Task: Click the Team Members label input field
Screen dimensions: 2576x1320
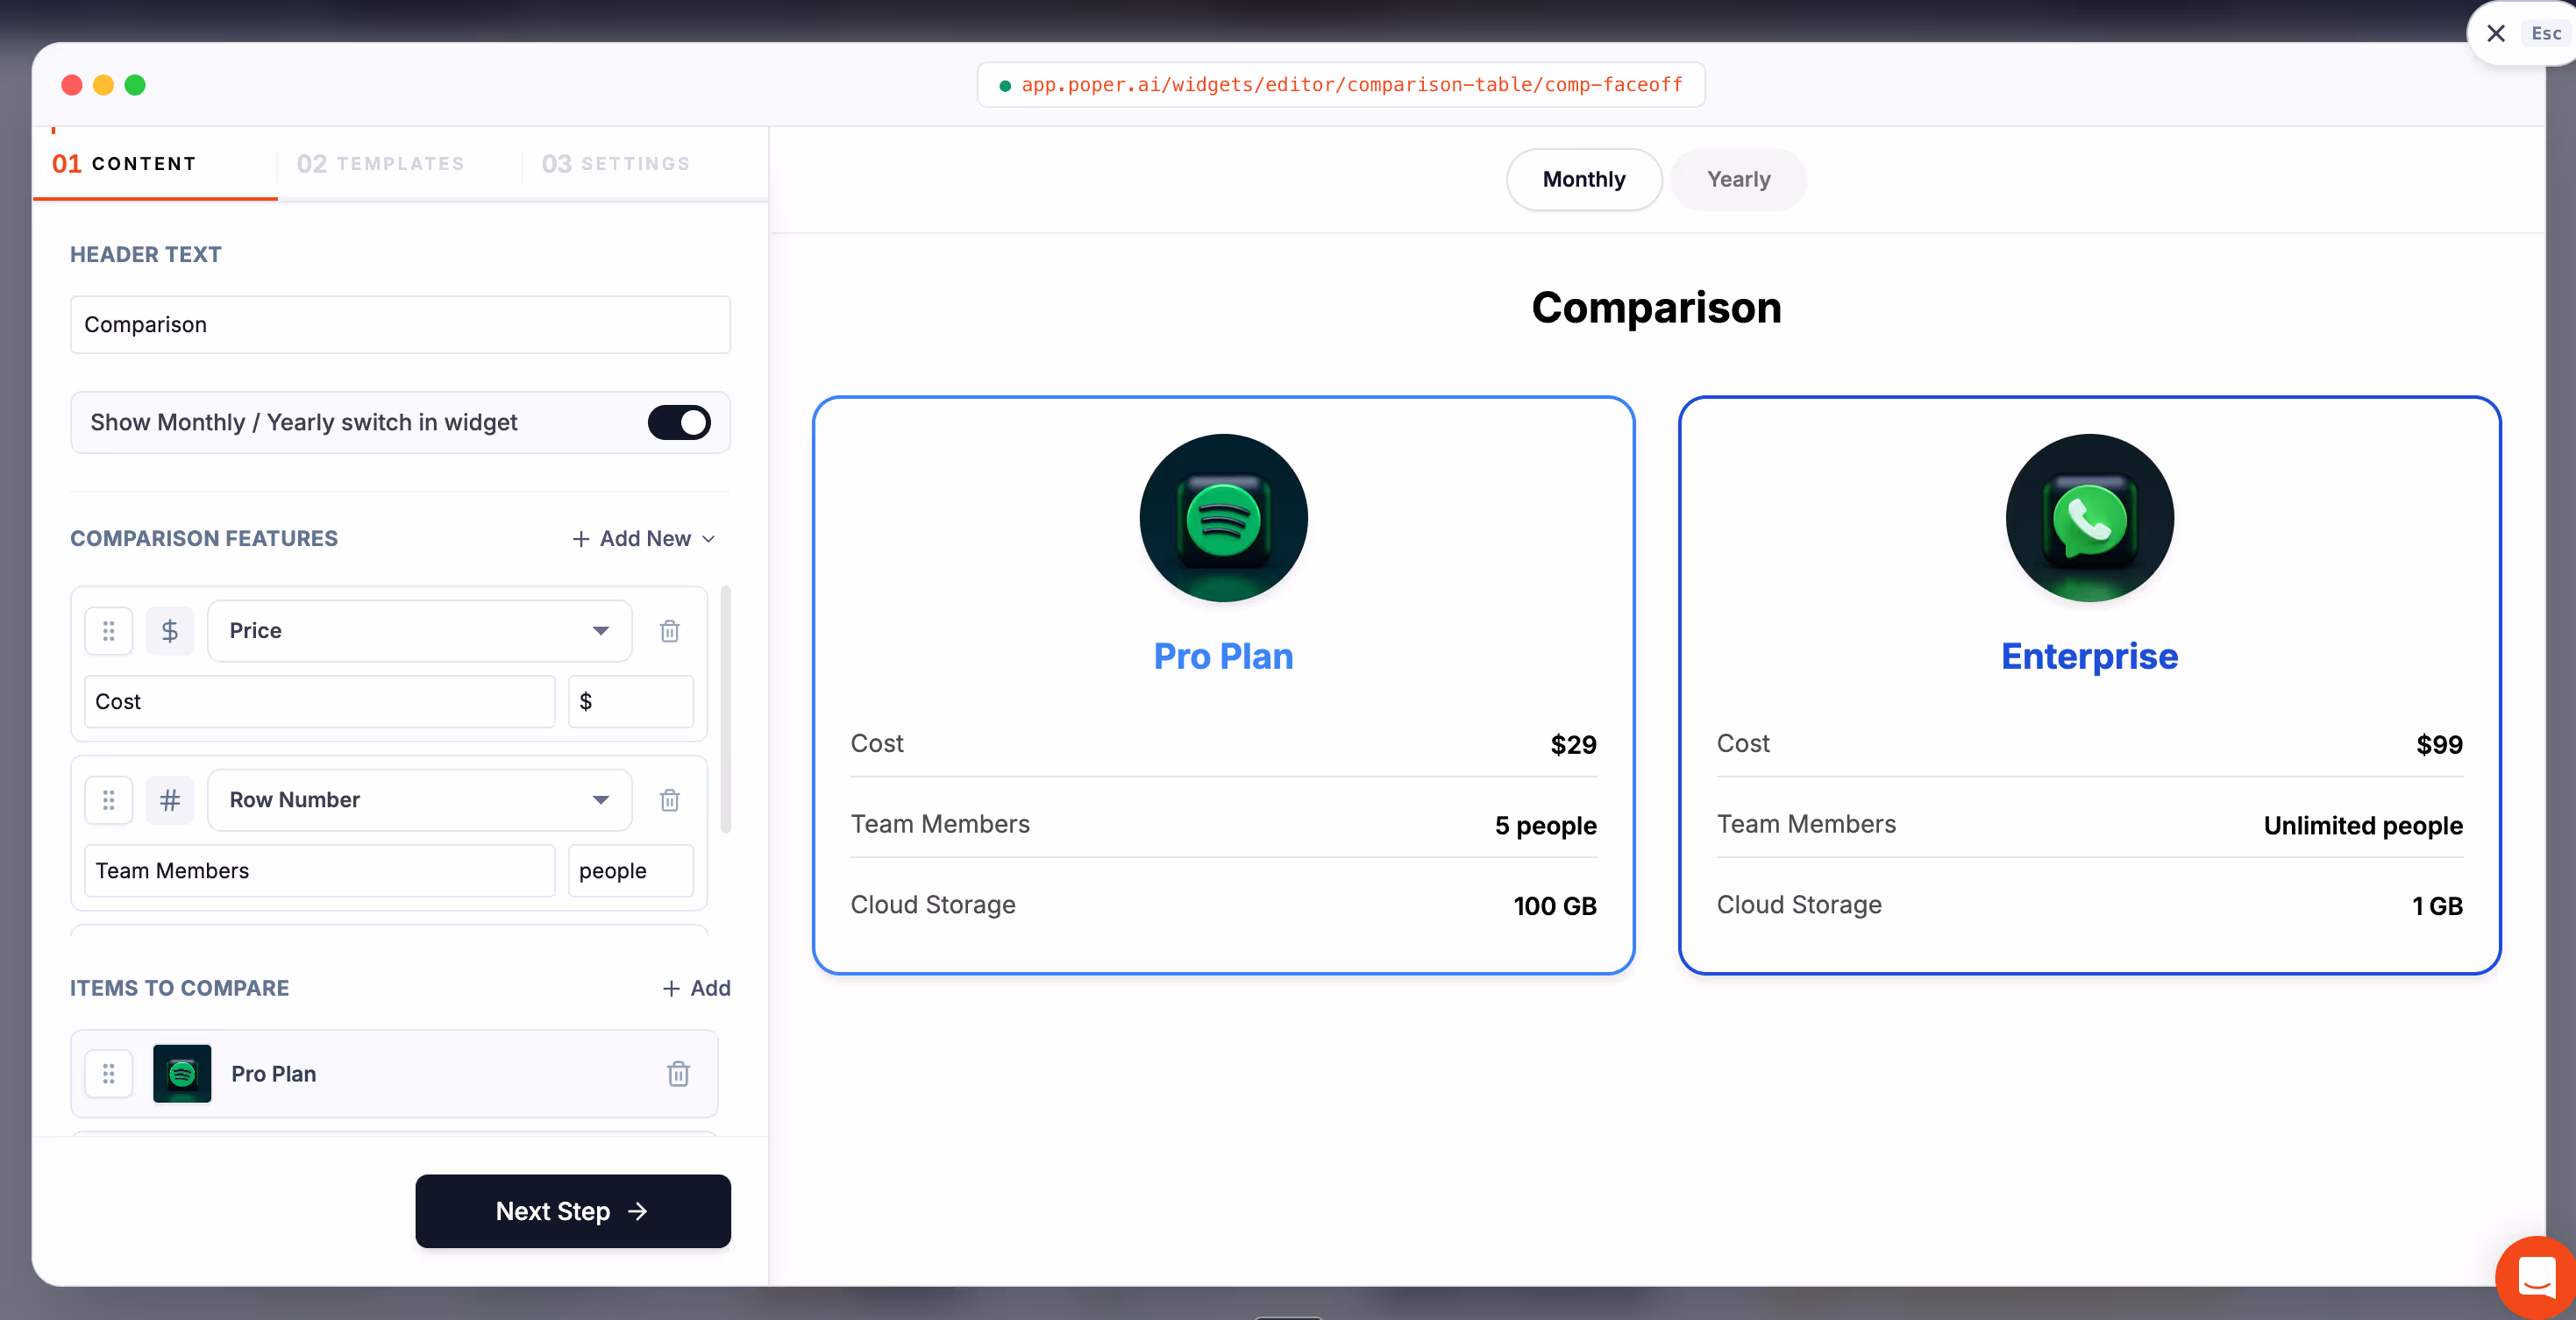Action: [319, 871]
